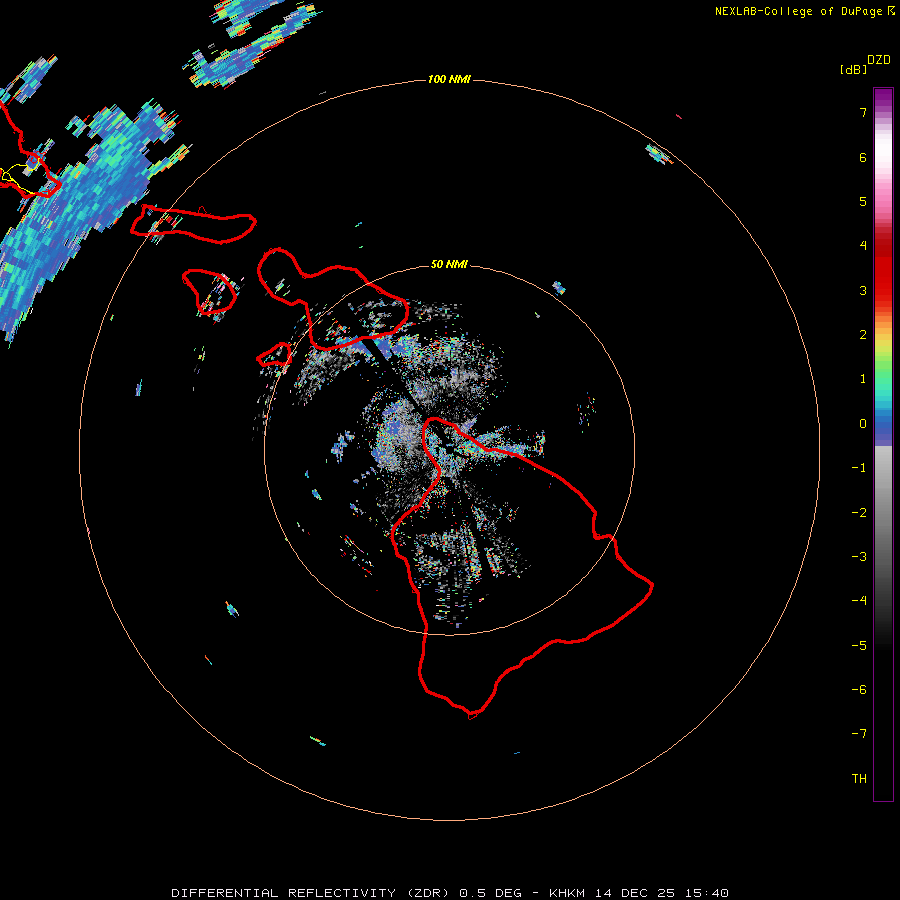Click the -4 value on the scale
This screenshot has width=900, height=900.
point(859,600)
